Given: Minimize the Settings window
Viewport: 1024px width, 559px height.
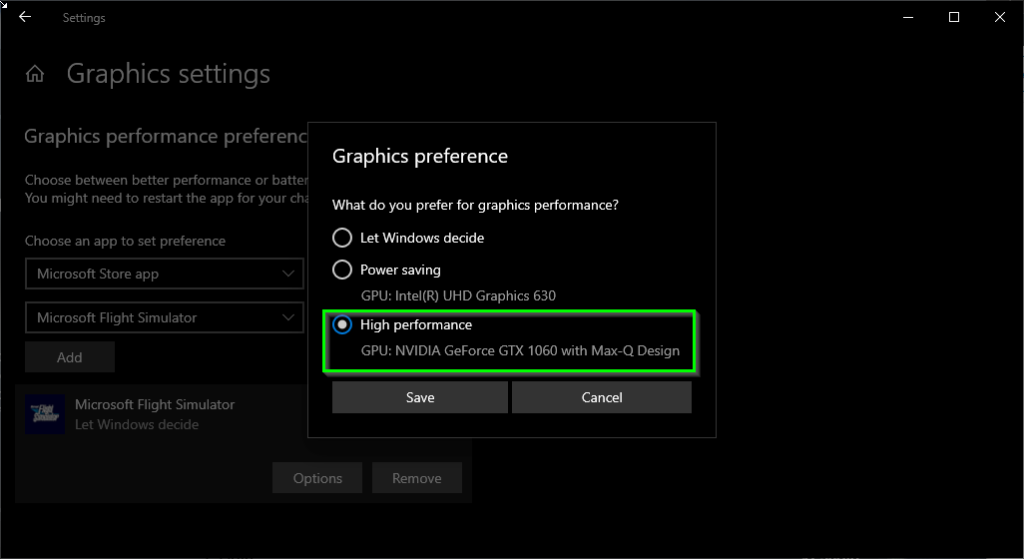Looking at the screenshot, I should [908, 17].
